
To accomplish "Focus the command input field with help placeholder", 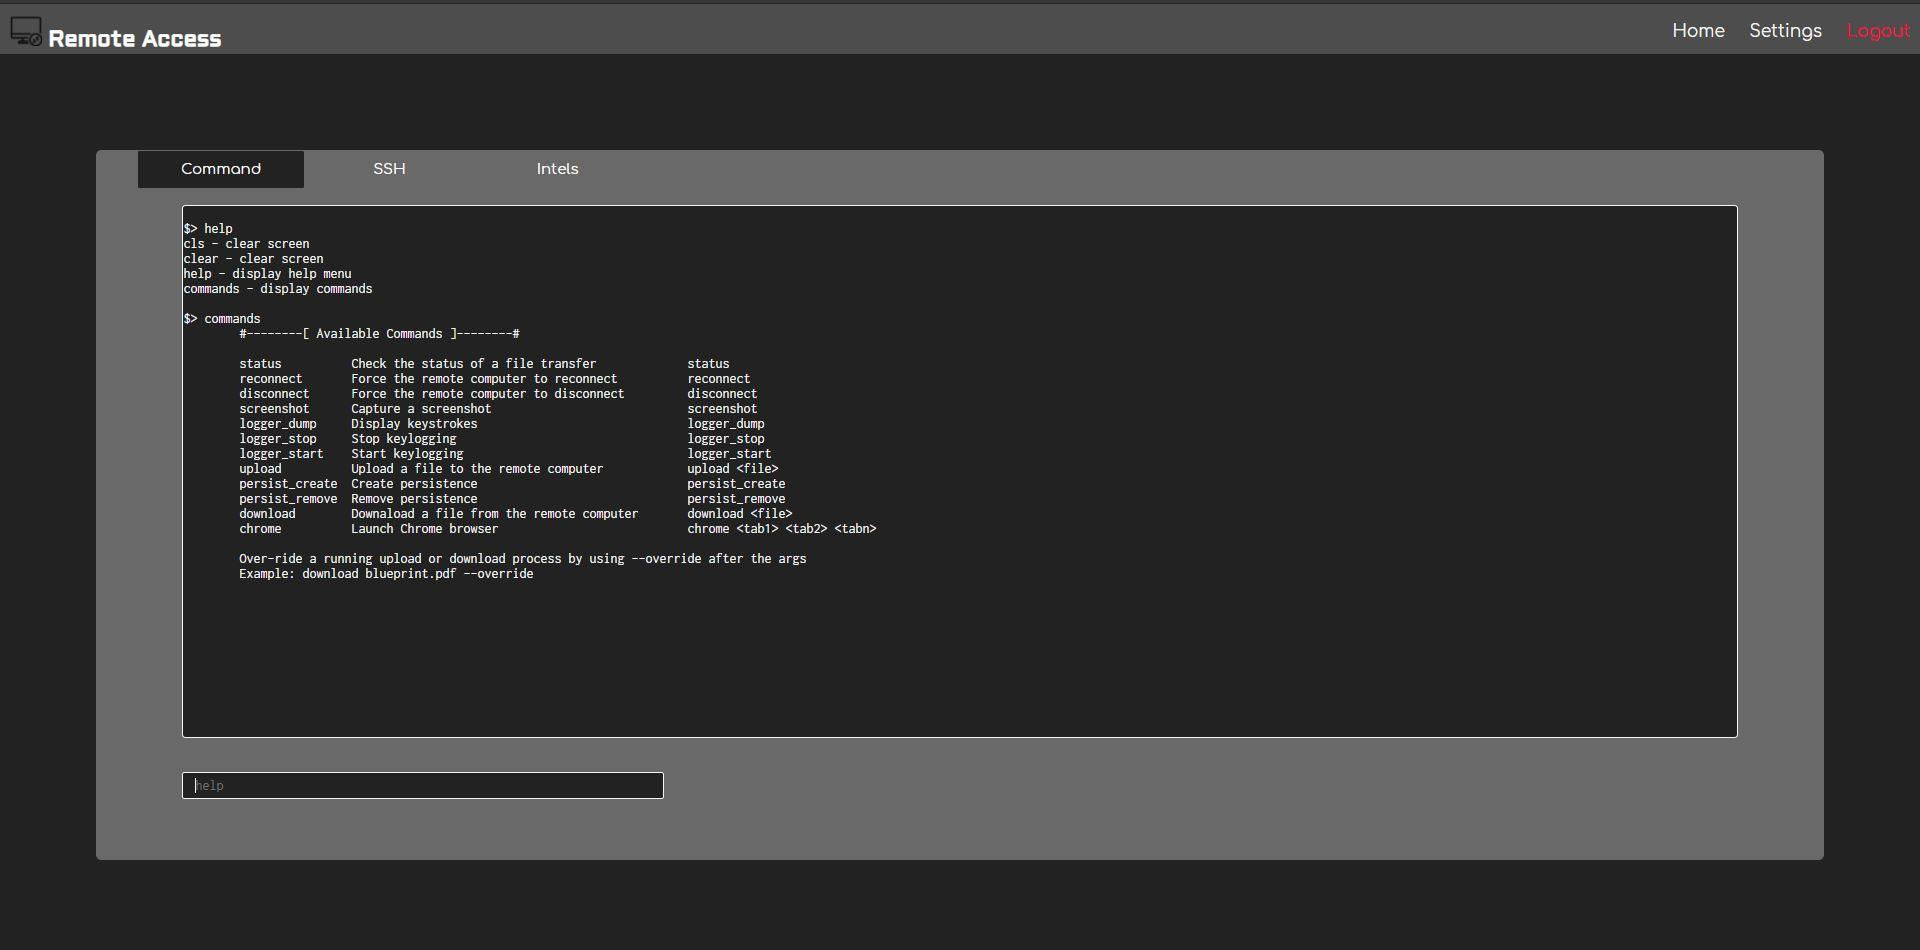I will pos(423,786).
